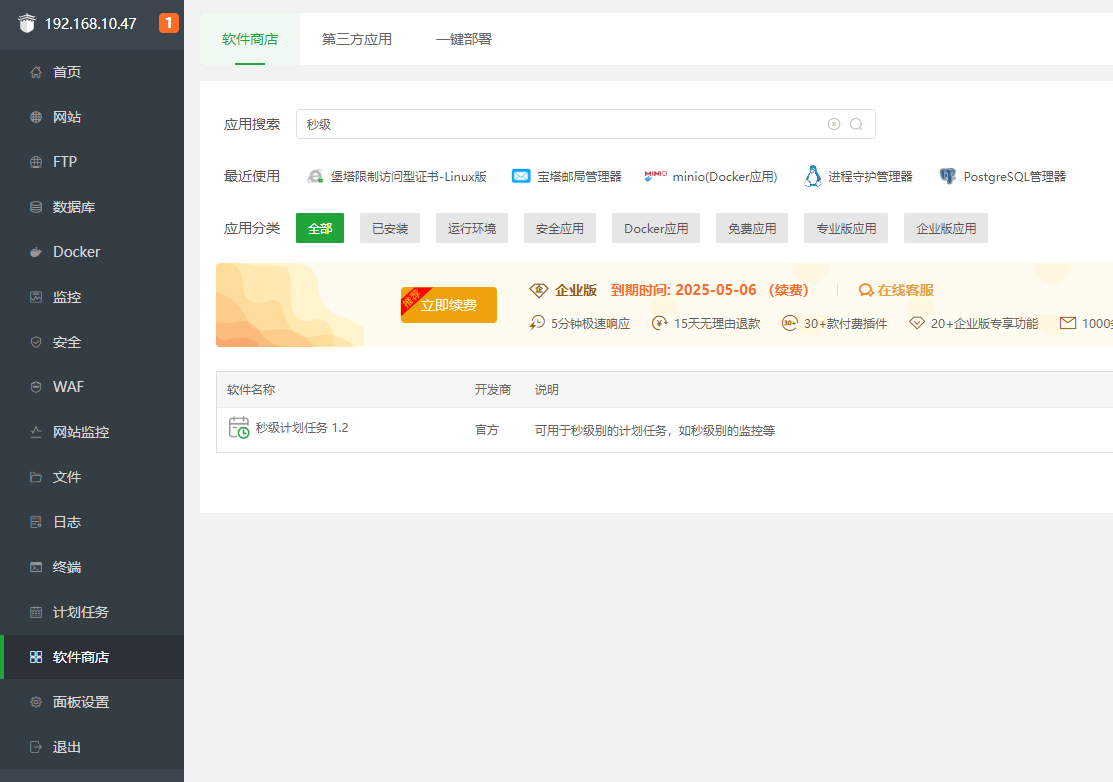
Task: Click the 192.168.10.47 server address
Action: pos(91,23)
